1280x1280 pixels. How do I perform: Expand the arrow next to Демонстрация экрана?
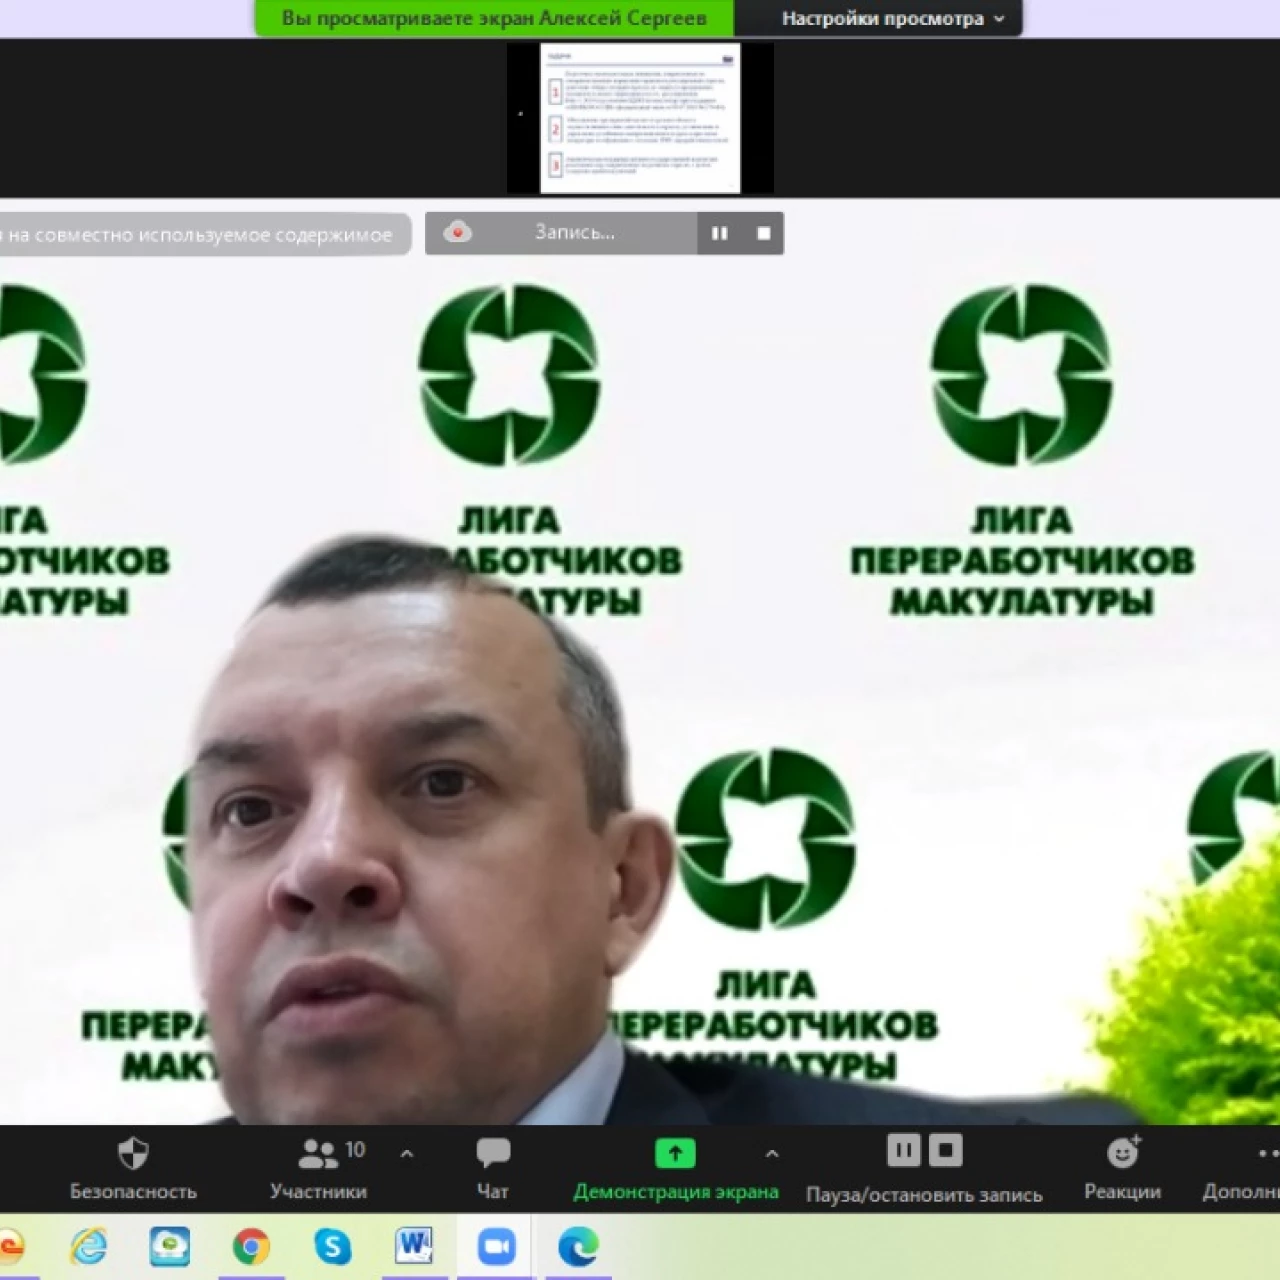point(771,1153)
